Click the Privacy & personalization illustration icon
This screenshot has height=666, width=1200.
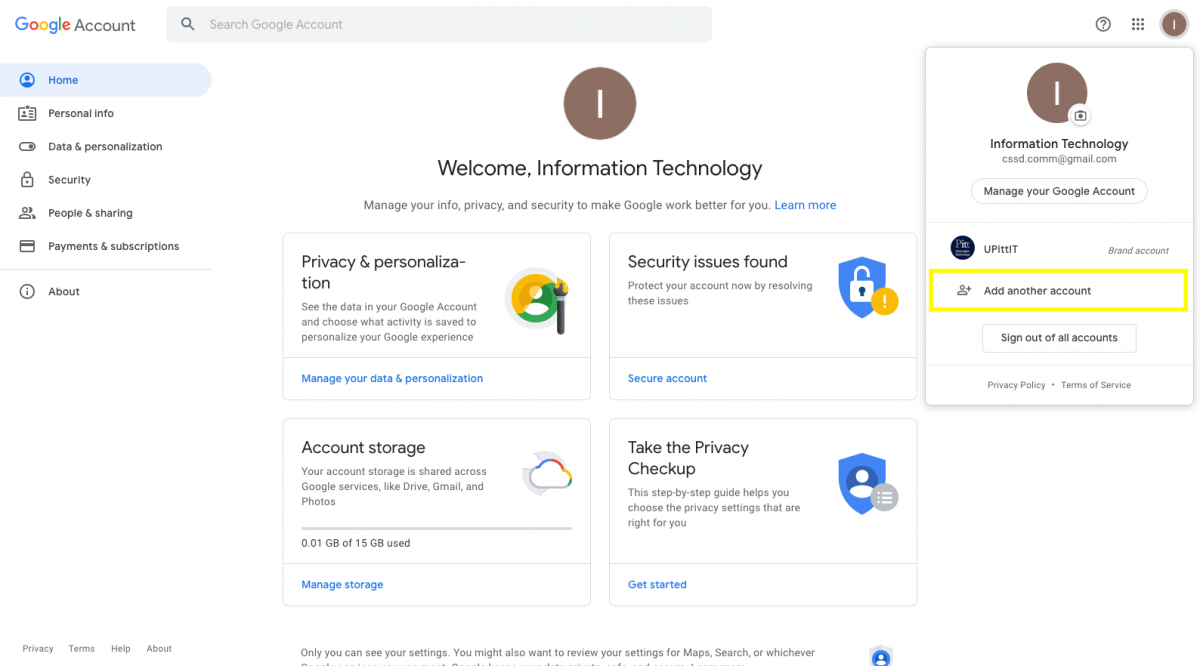point(537,300)
